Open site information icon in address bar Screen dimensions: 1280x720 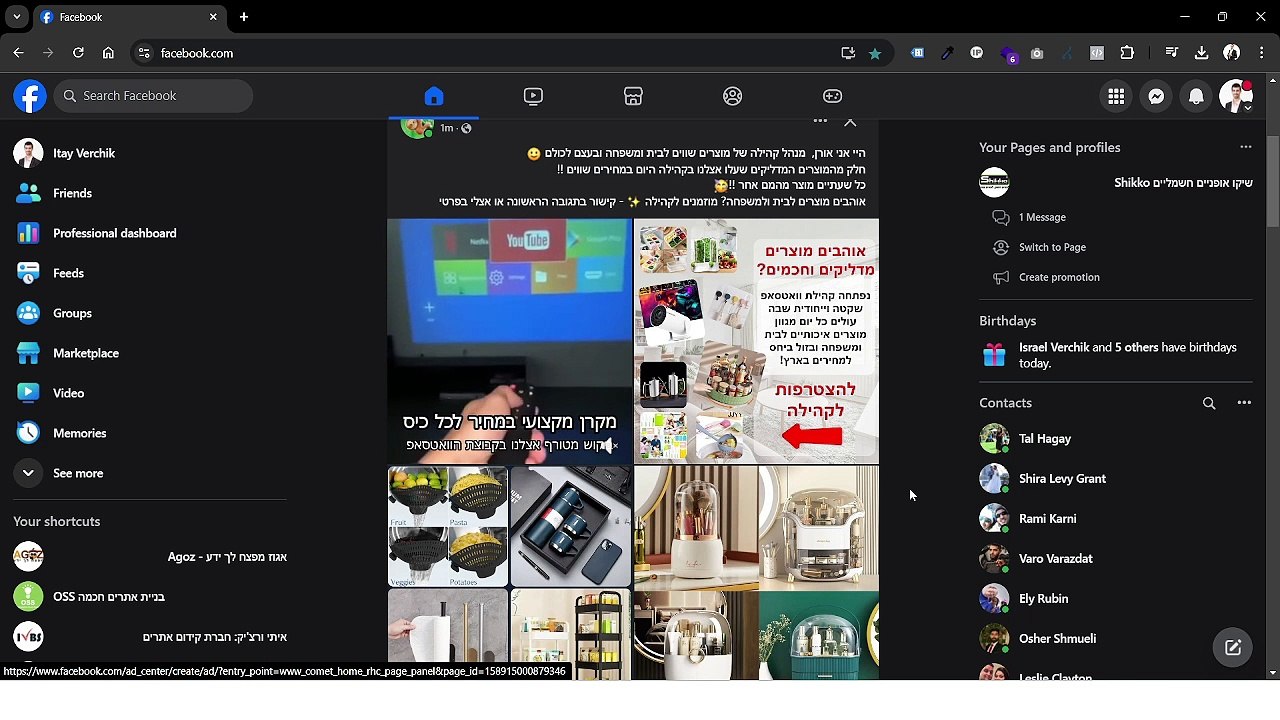click(144, 53)
